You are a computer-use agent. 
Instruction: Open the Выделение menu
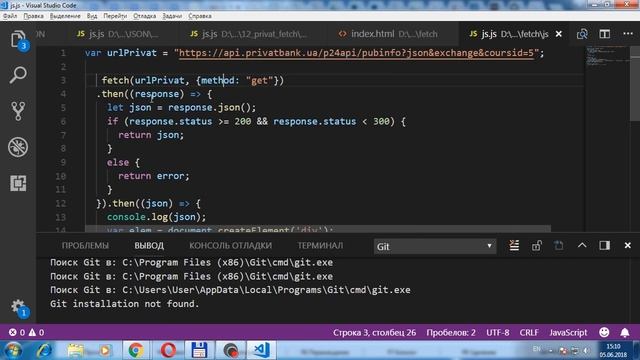pyautogui.click(x=65, y=16)
